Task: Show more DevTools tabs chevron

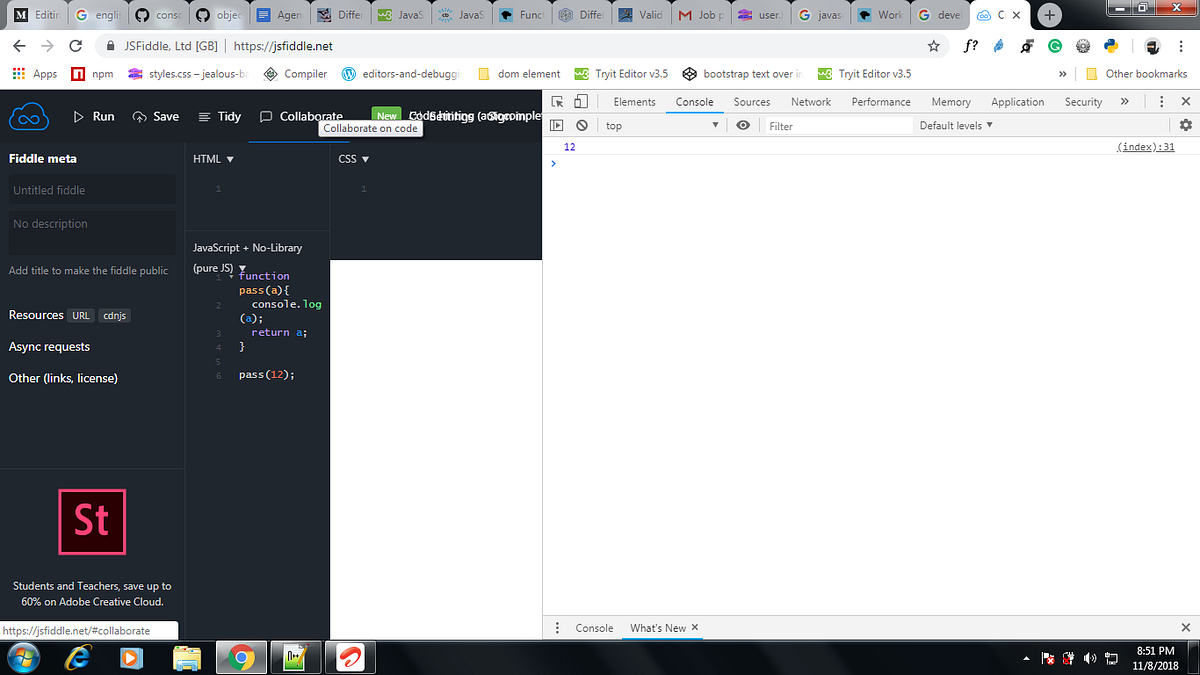Action: [1125, 101]
